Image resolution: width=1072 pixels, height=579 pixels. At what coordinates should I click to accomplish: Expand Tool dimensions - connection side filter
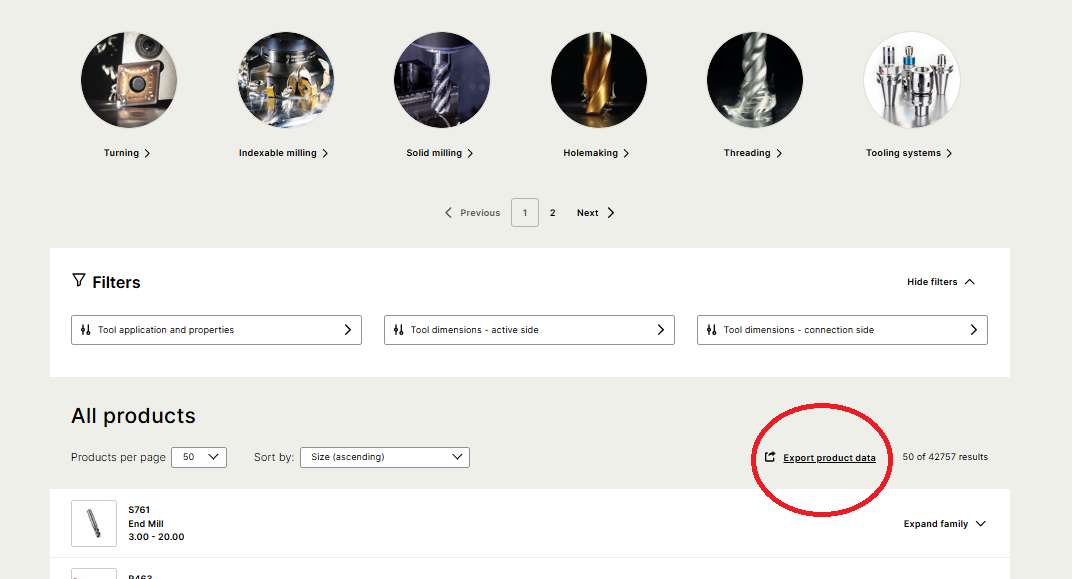842,330
